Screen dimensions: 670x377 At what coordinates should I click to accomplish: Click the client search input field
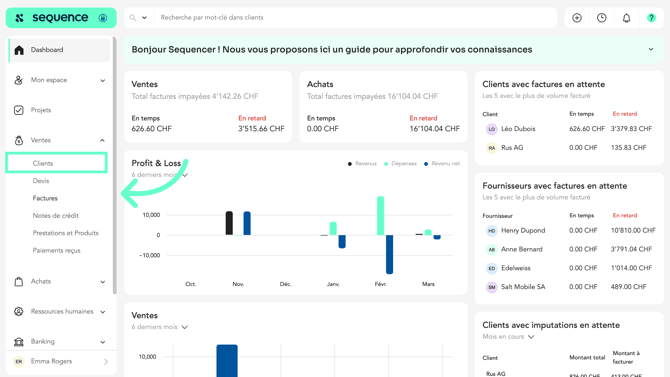[355, 18]
